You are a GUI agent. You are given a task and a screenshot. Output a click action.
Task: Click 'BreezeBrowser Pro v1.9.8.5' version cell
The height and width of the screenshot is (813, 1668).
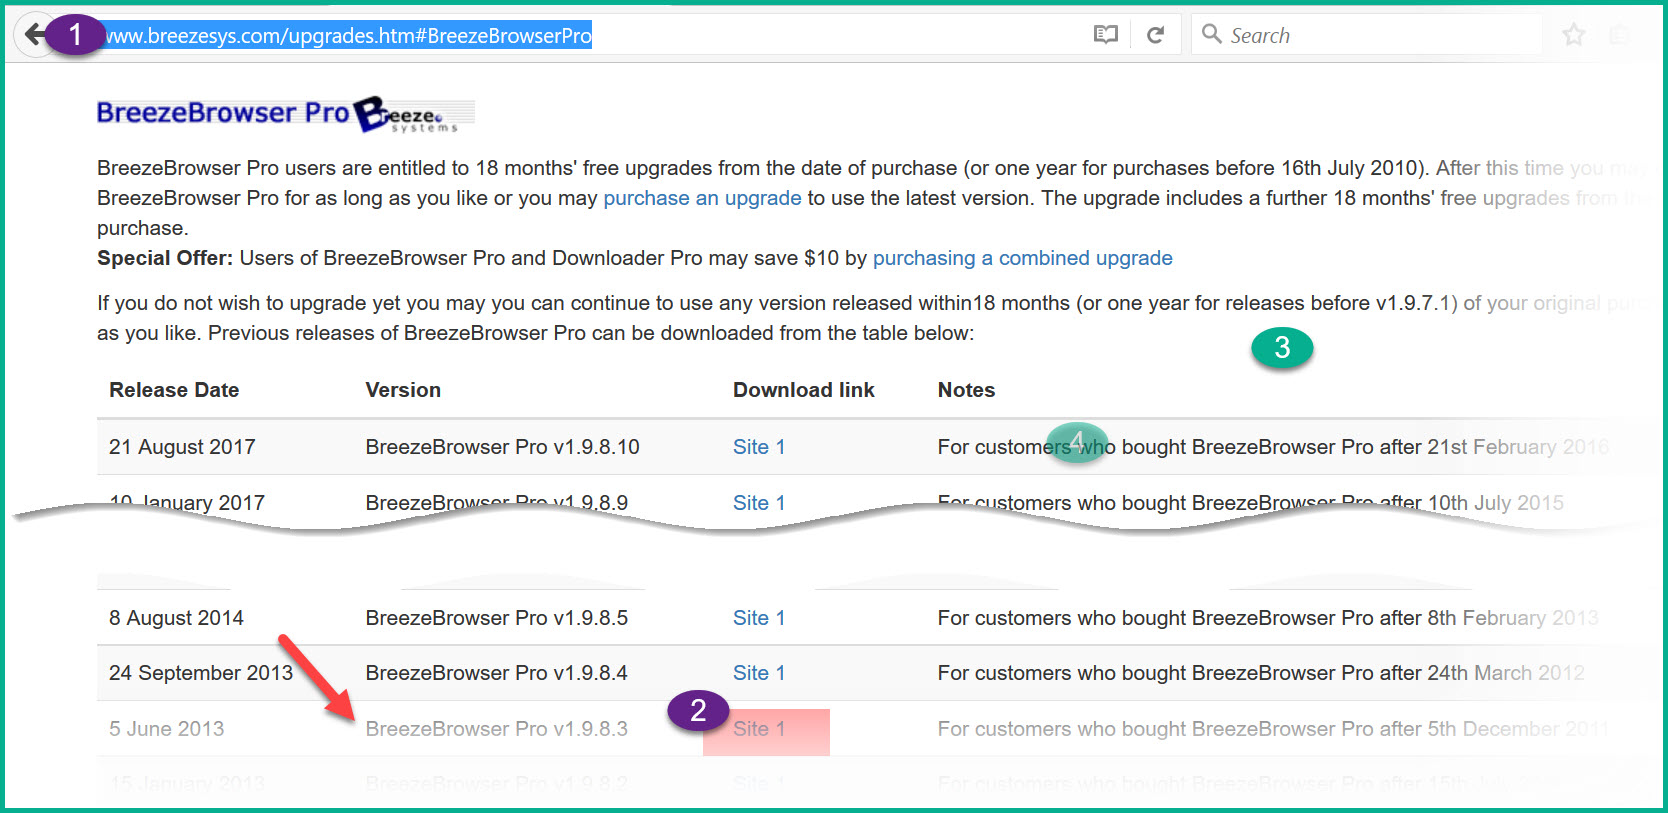click(496, 618)
